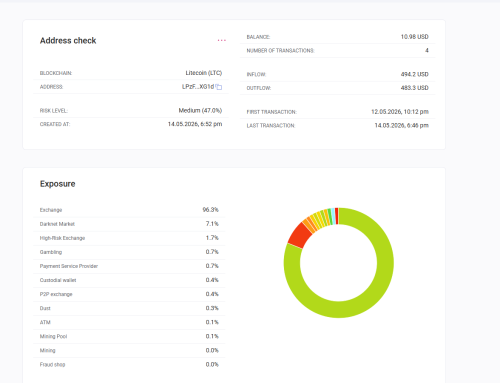Image resolution: width=500 pixels, height=383 pixels.
Task: Click the small red slice at donut top
Action: [x=337, y=216]
